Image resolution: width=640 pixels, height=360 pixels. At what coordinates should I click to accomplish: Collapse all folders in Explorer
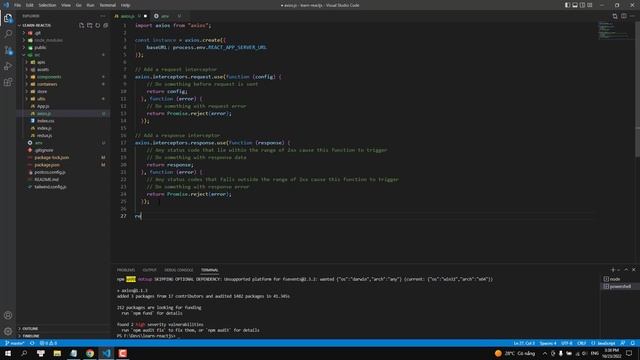[x=105, y=25]
